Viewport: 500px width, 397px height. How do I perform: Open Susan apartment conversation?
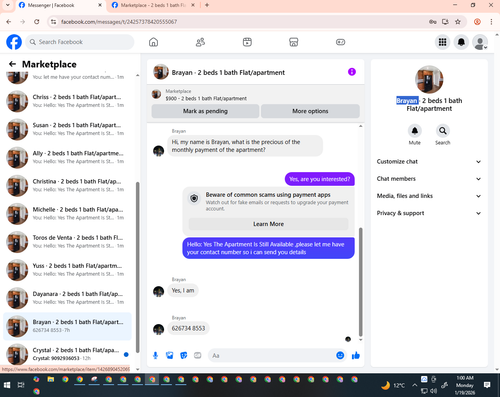coord(67,129)
